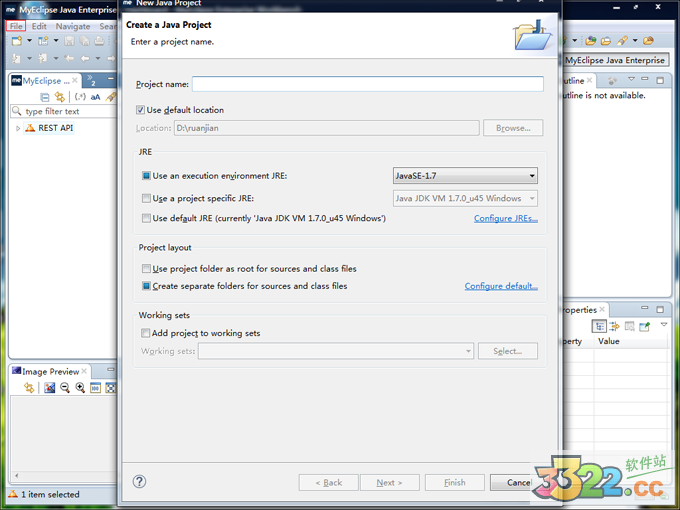The width and height of the screenshot is (680, 510).
Task: Click the Back navigation arrow icon
Action: tap(85, 58)
